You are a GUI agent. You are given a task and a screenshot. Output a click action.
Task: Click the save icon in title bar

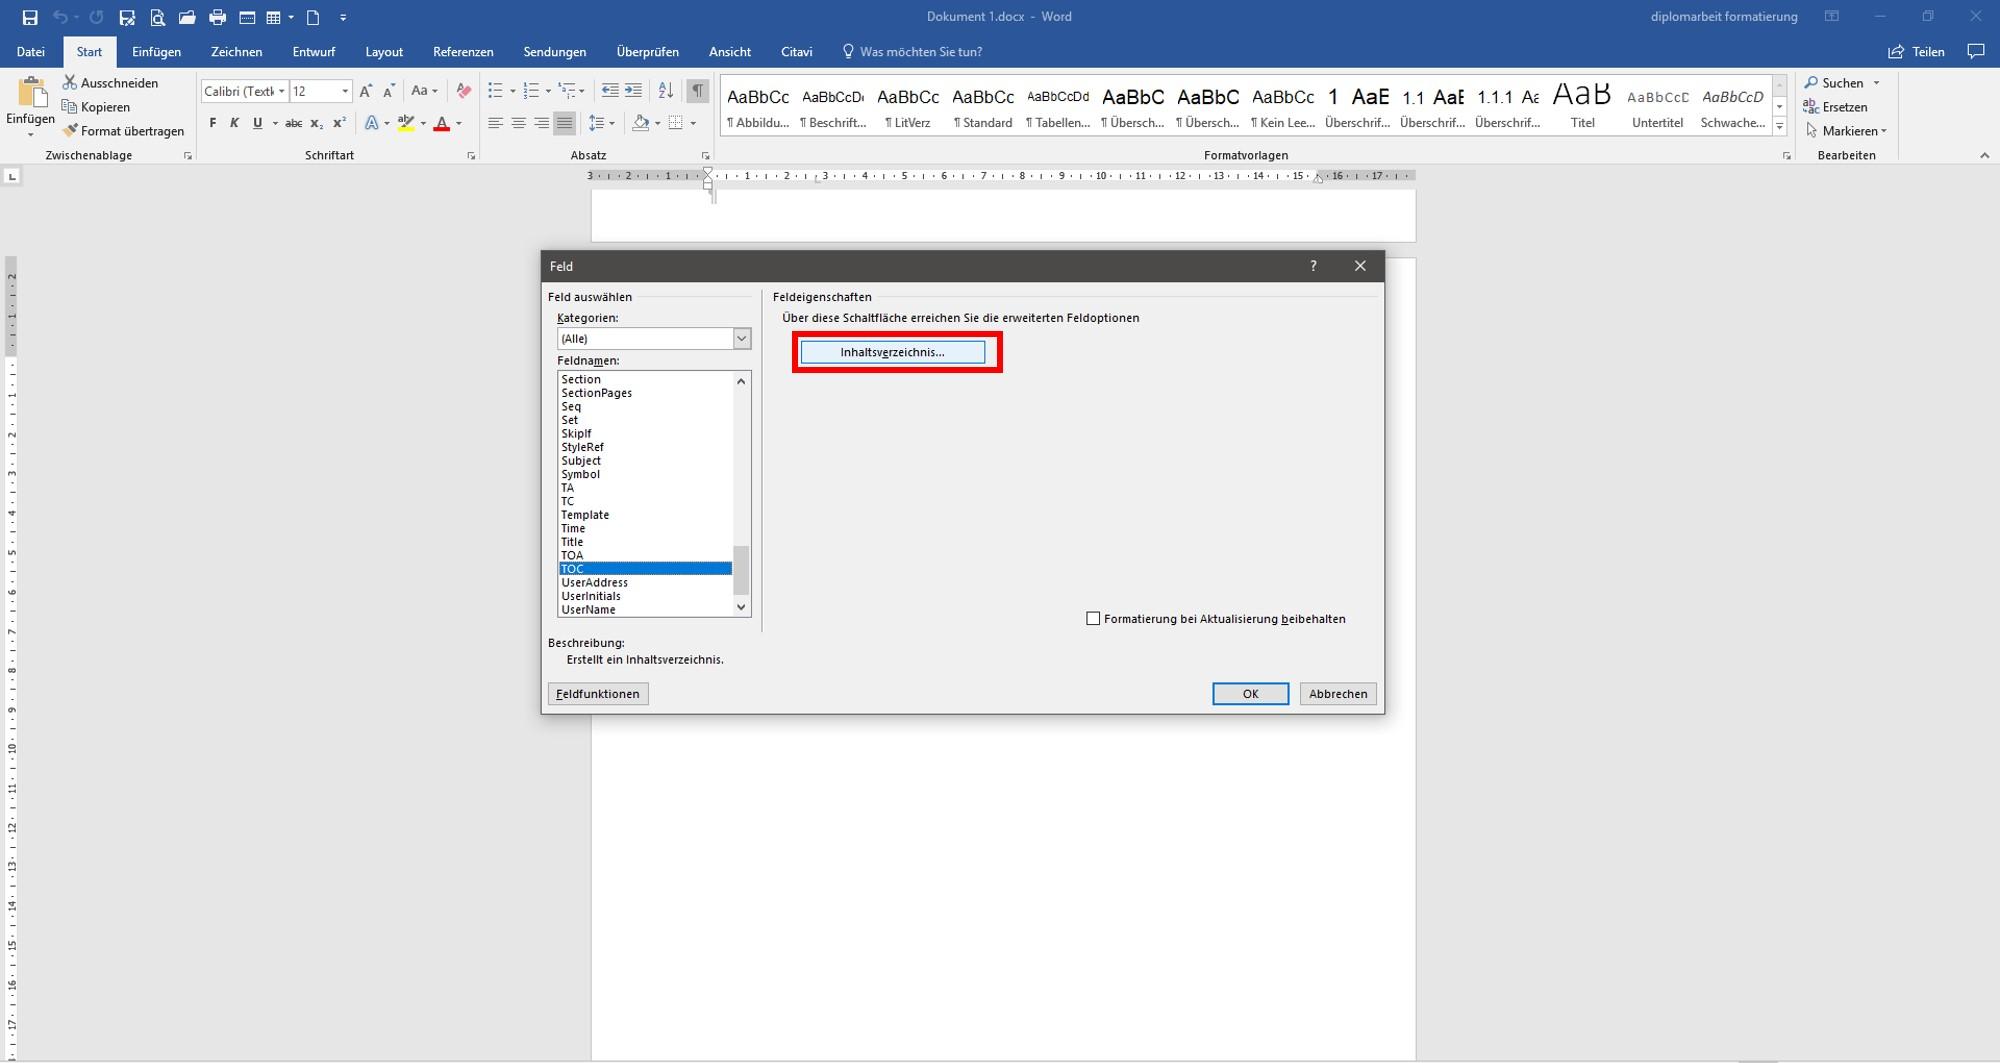30,17
